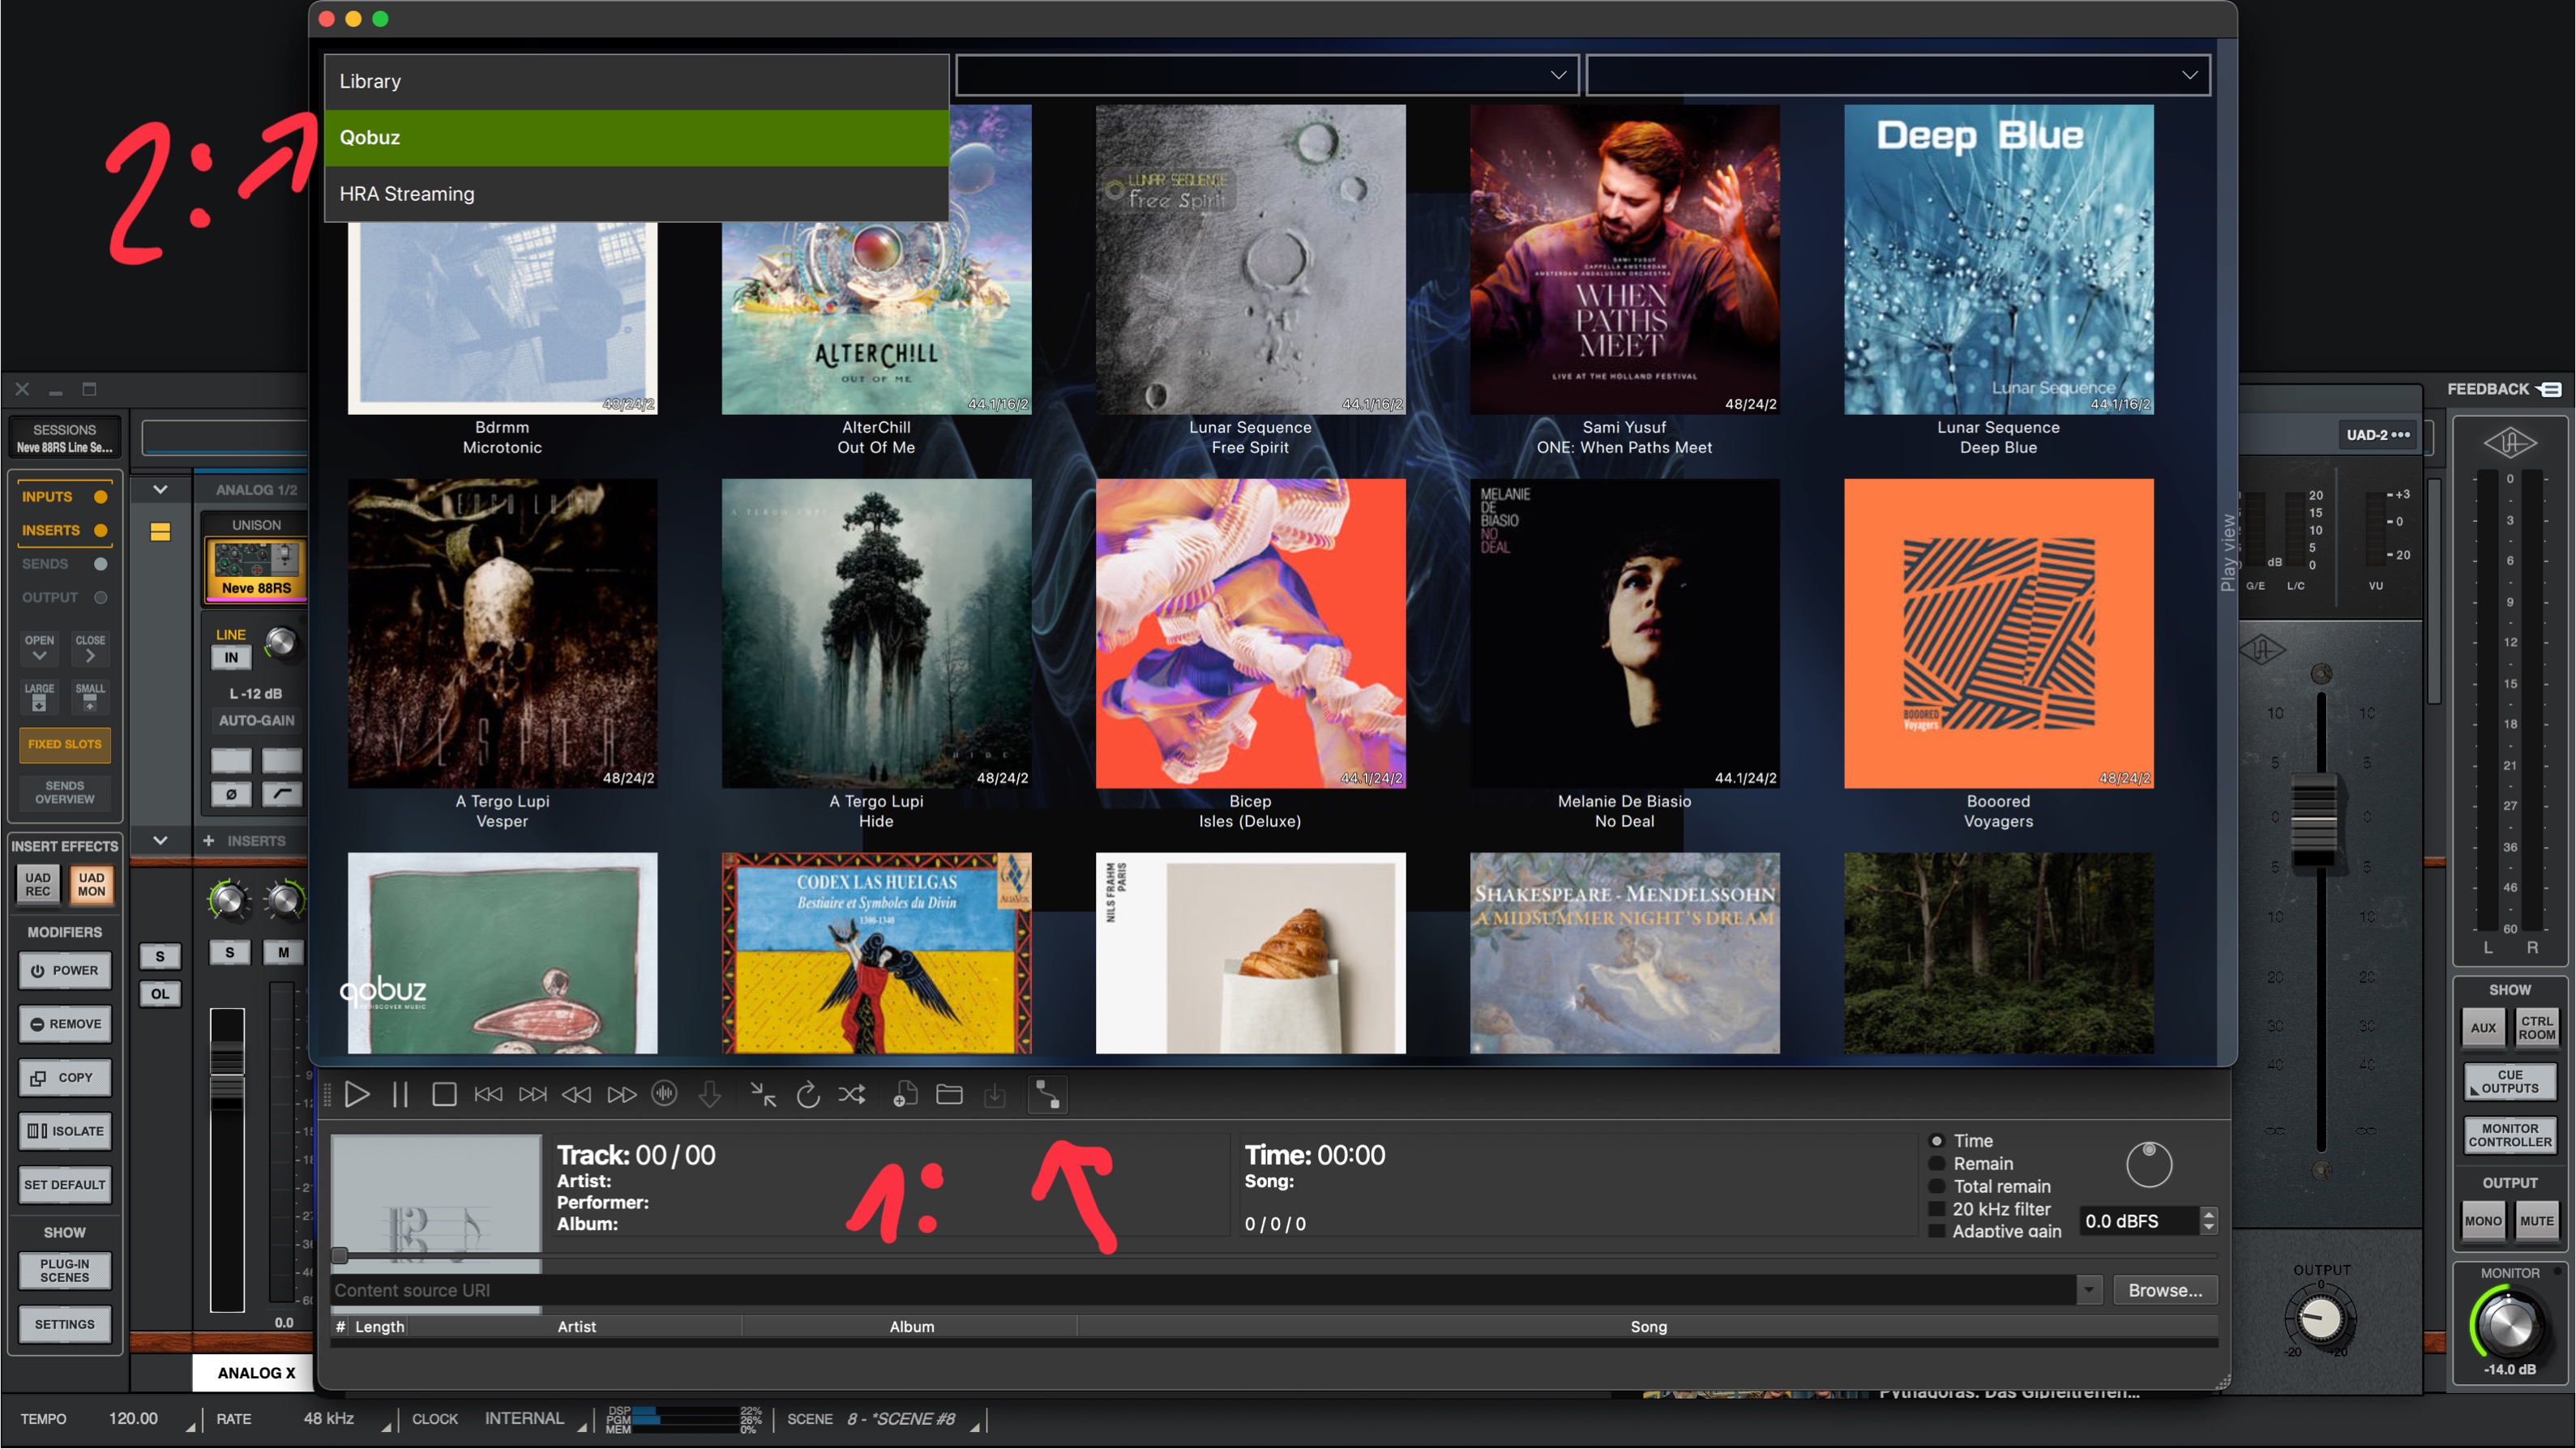Image resolution: width=2576 pixels, height=1449 pixels.
Task: Open the waveform audio analysis icon
Action: pos(664,1095)
